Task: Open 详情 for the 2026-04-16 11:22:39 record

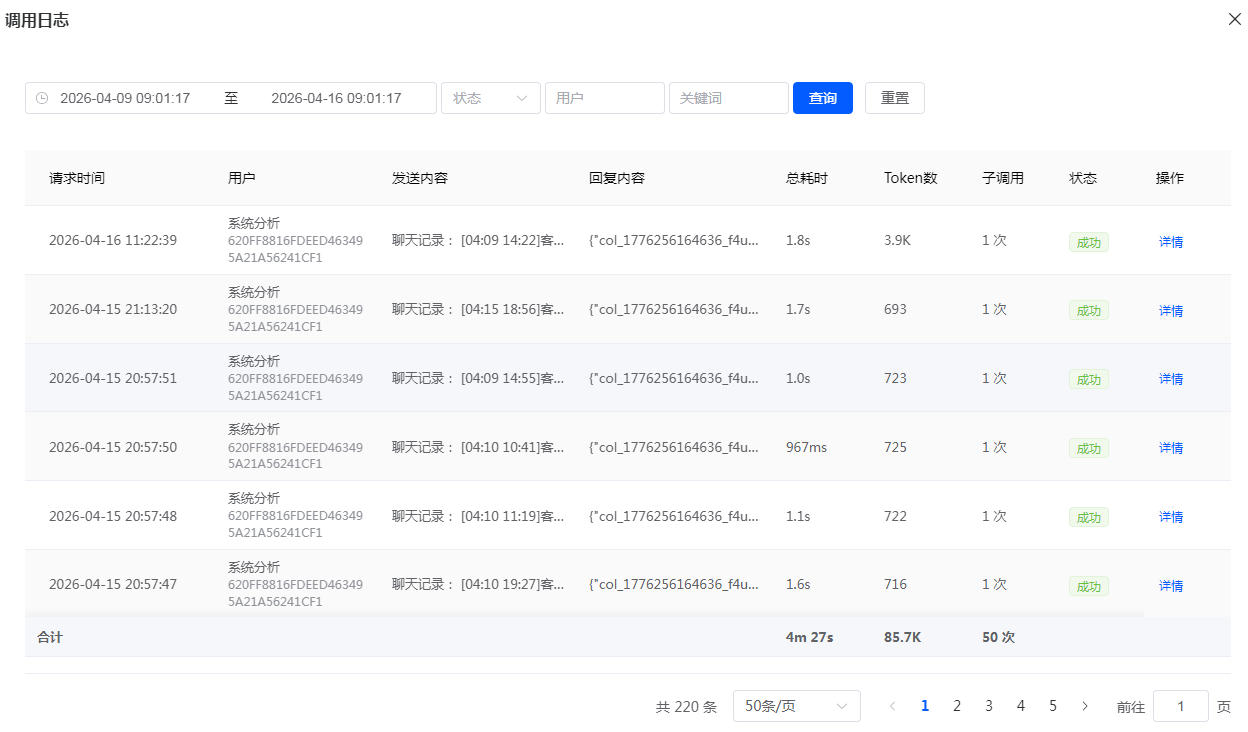Action: (1170, 241)
